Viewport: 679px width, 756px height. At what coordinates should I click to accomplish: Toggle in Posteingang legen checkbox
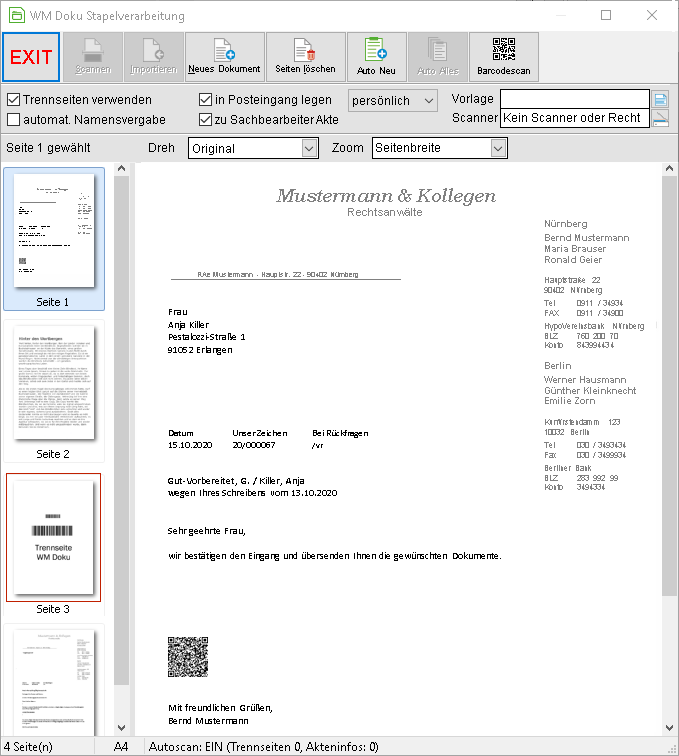pos(205,100)
